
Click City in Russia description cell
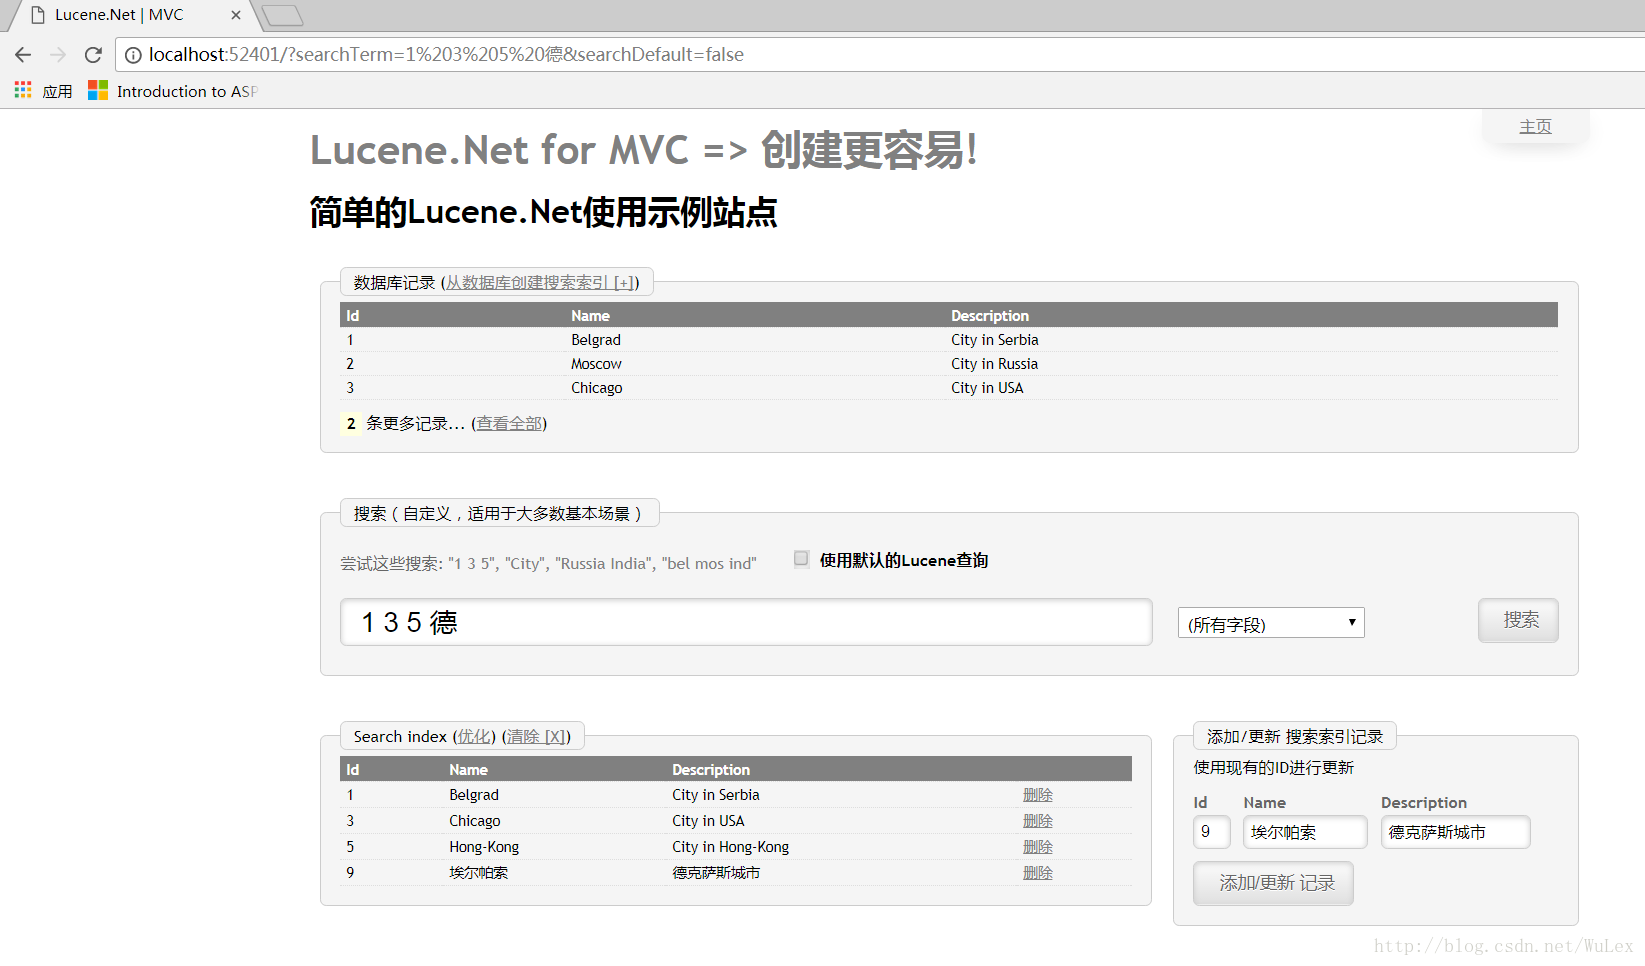click(x=995, y=364)
